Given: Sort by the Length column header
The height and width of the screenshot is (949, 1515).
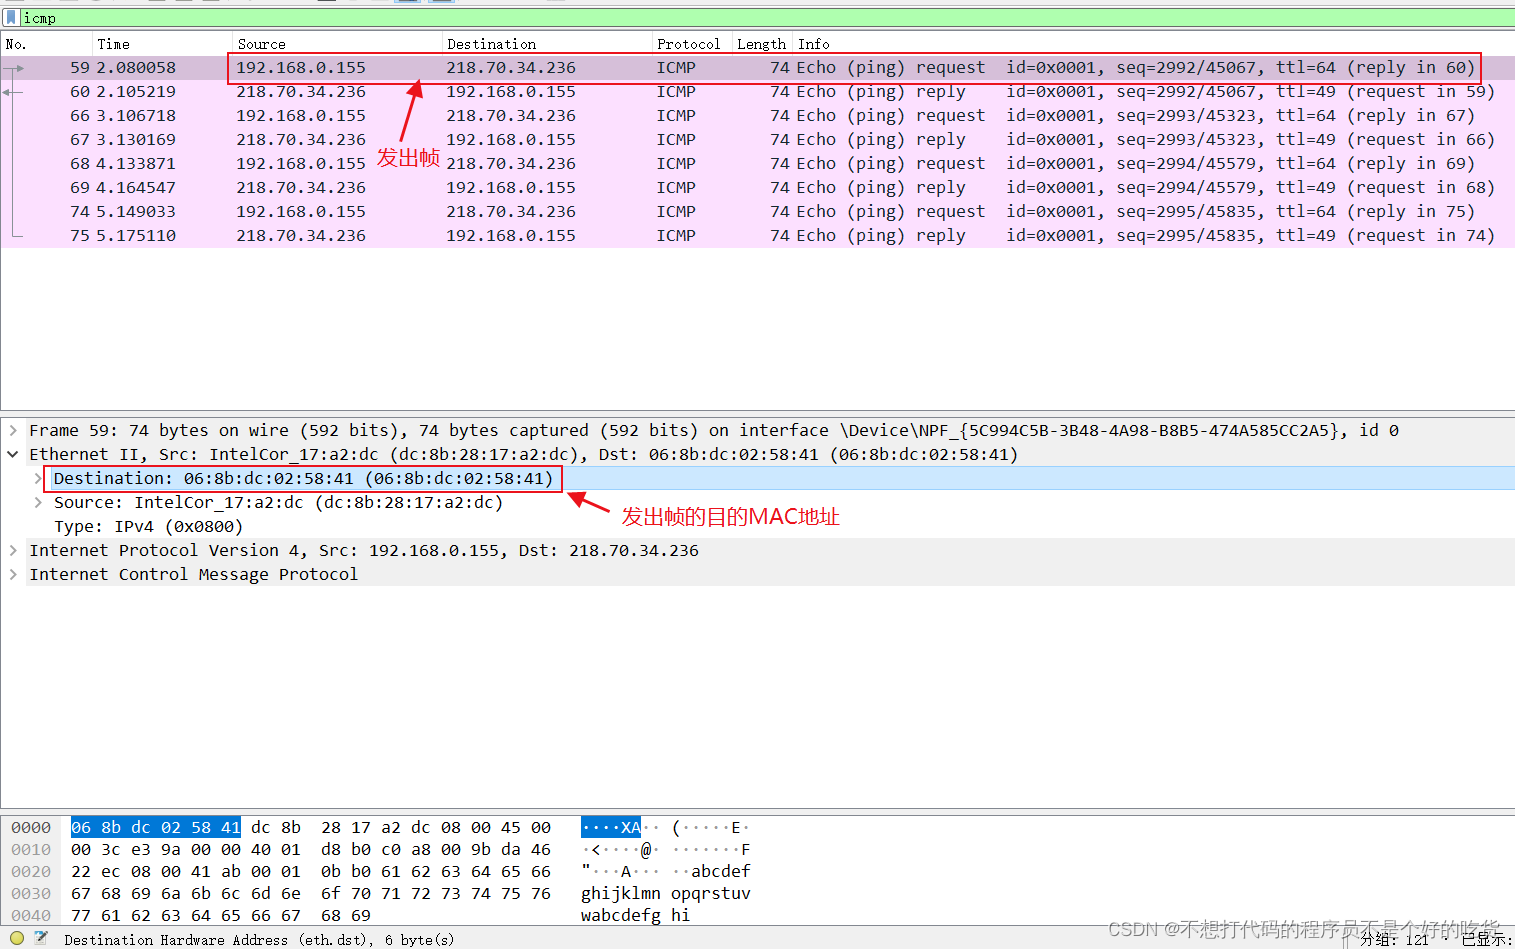Looking at the screenshot, I should pyautogui.click(x=763, y=44).
